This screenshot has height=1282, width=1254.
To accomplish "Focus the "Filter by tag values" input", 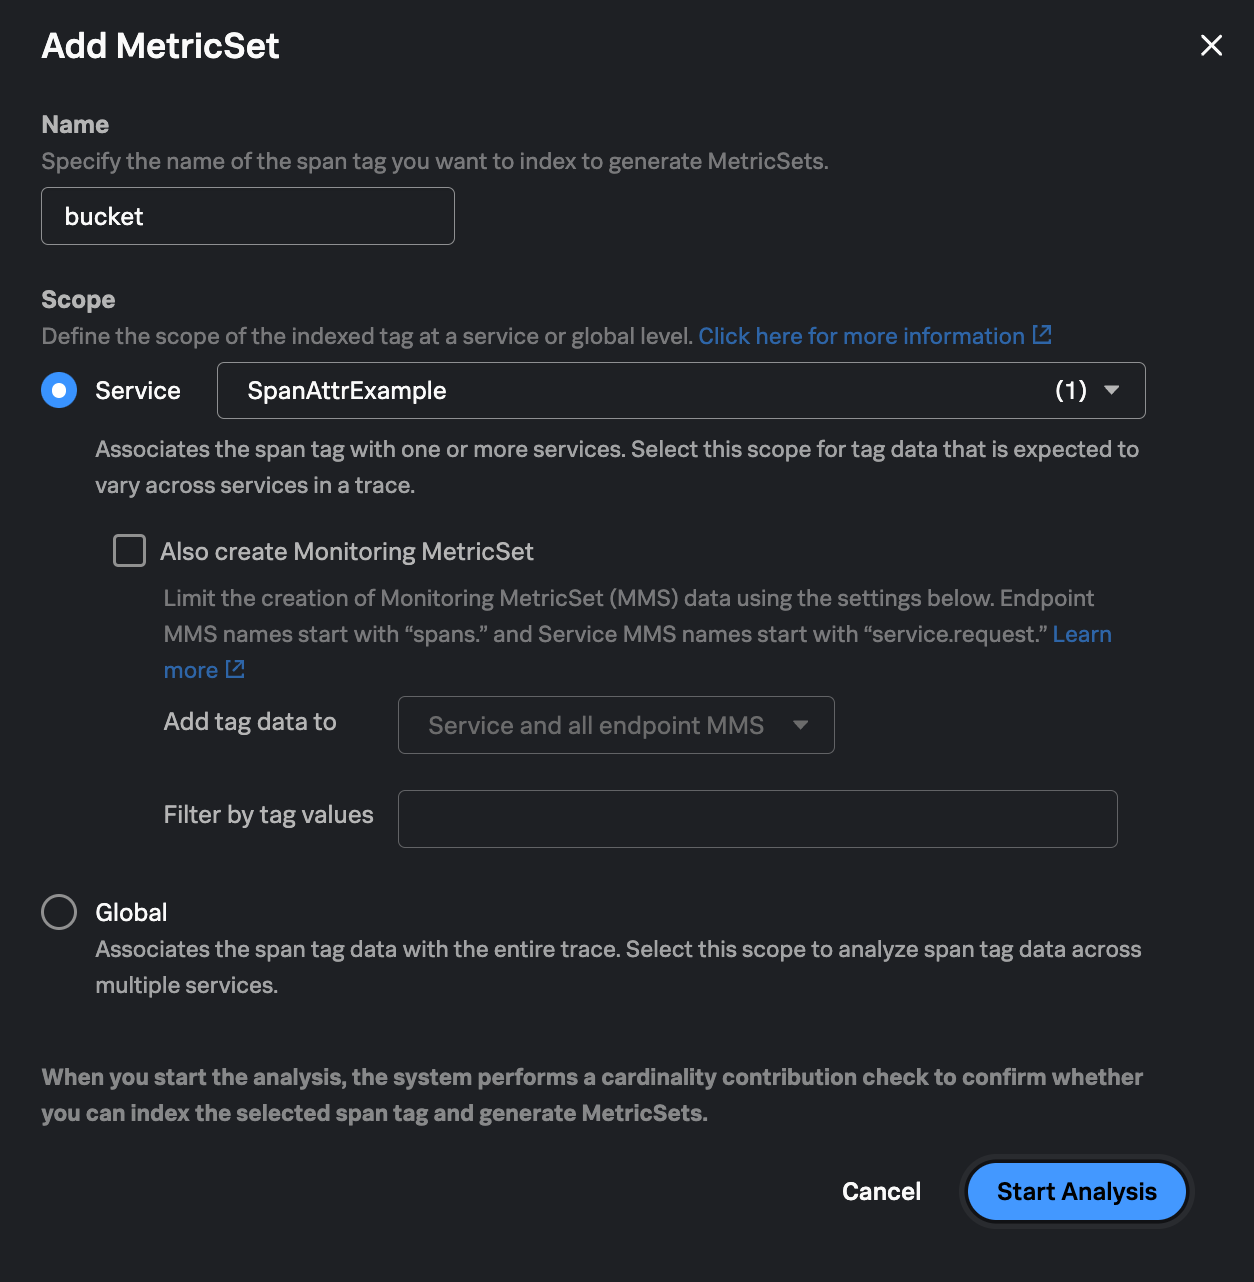I will pos(757,818).
